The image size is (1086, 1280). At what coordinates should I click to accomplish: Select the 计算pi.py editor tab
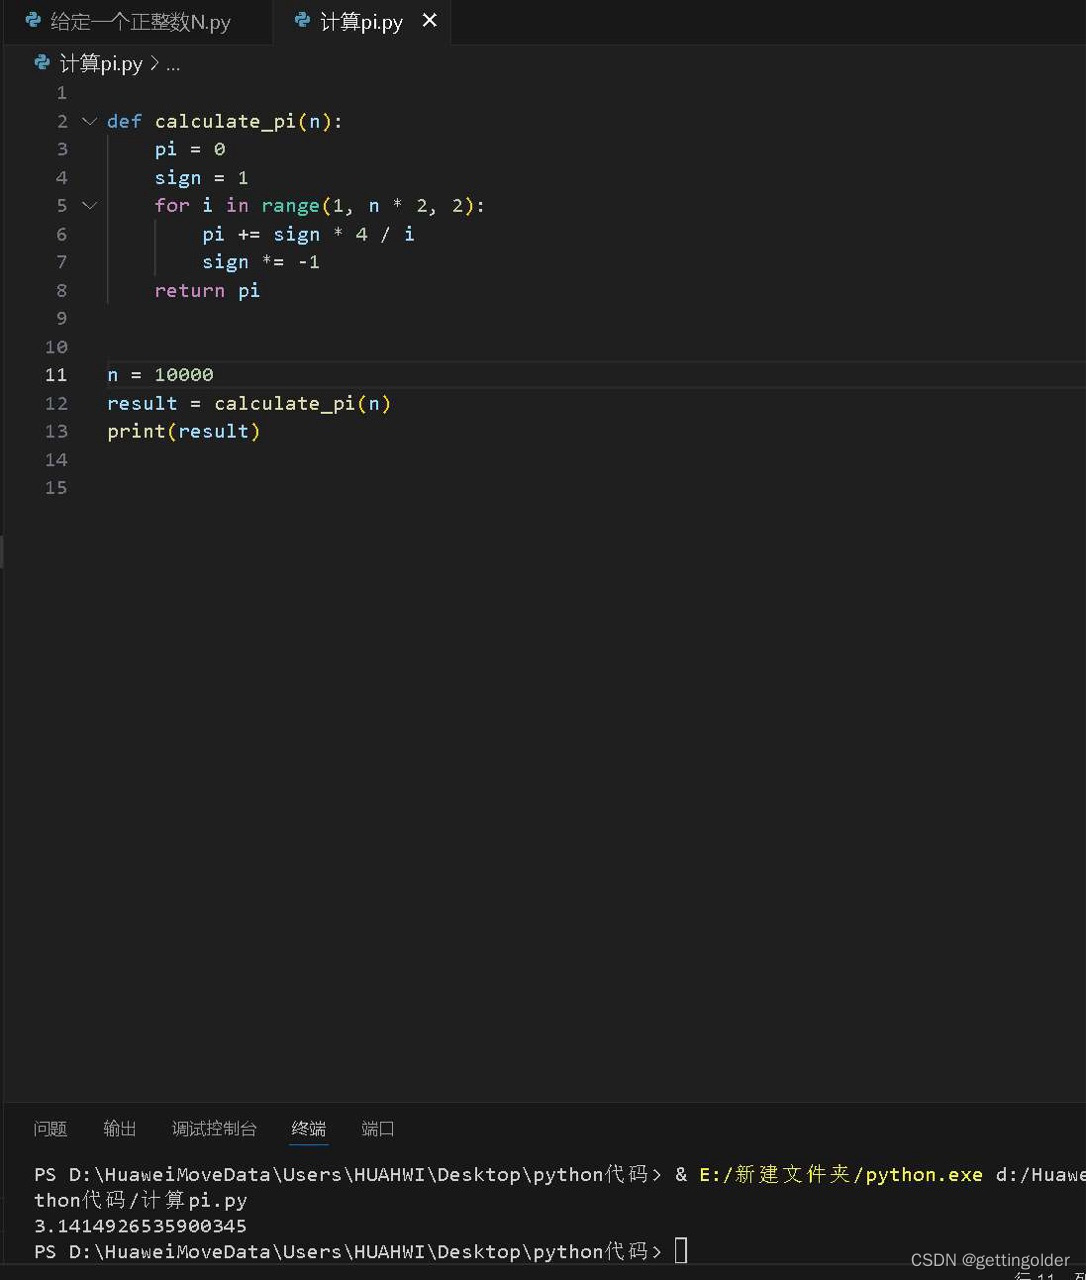(361, 22)
